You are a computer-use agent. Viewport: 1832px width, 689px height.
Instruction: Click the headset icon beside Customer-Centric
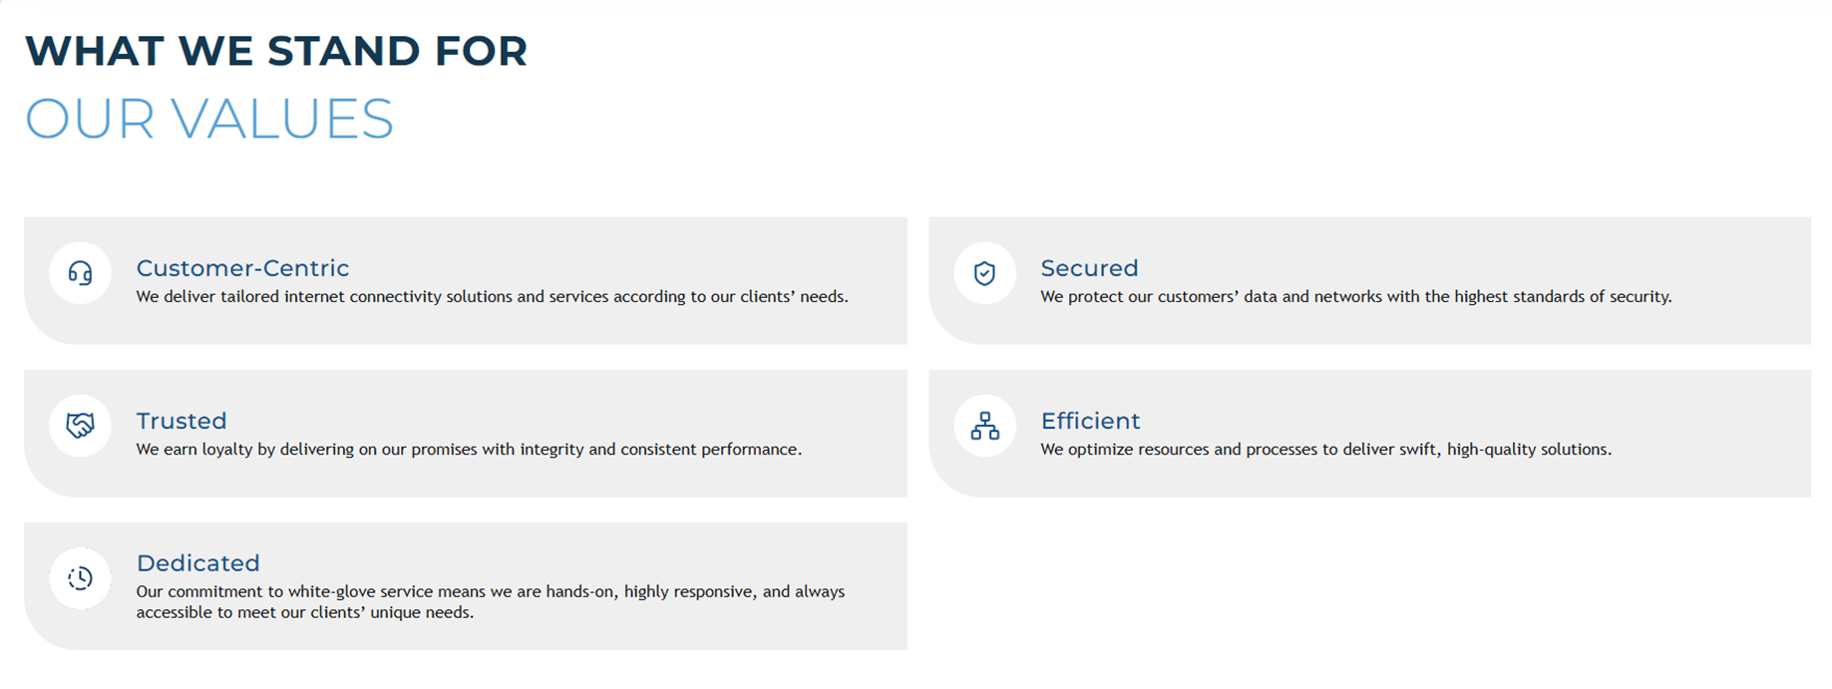tap(80, 273)
